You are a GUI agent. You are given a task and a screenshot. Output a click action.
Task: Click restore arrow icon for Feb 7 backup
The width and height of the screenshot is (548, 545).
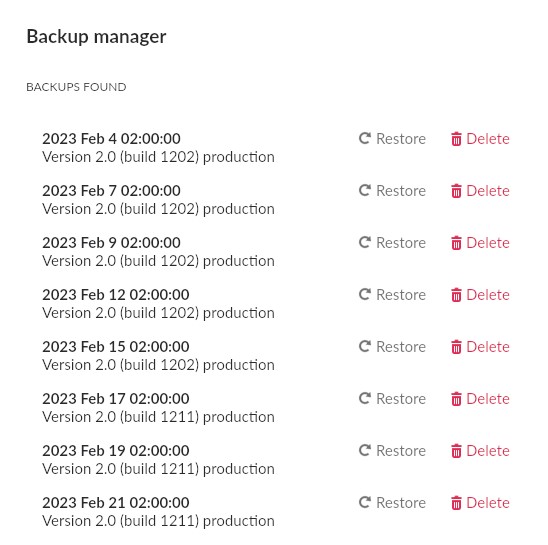(x=365, y=191)
